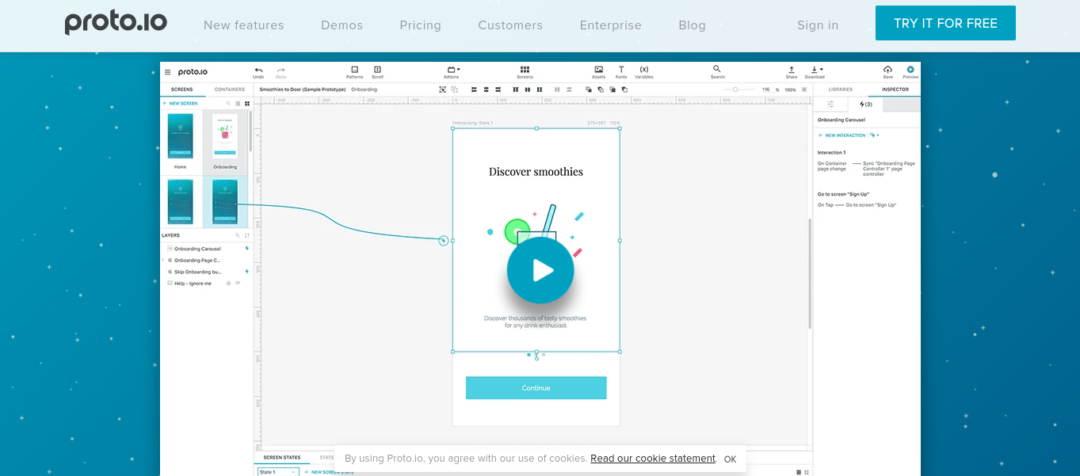
Task: Click the lightning icon on Skip Onboarding layer
Action: (247, 271)
